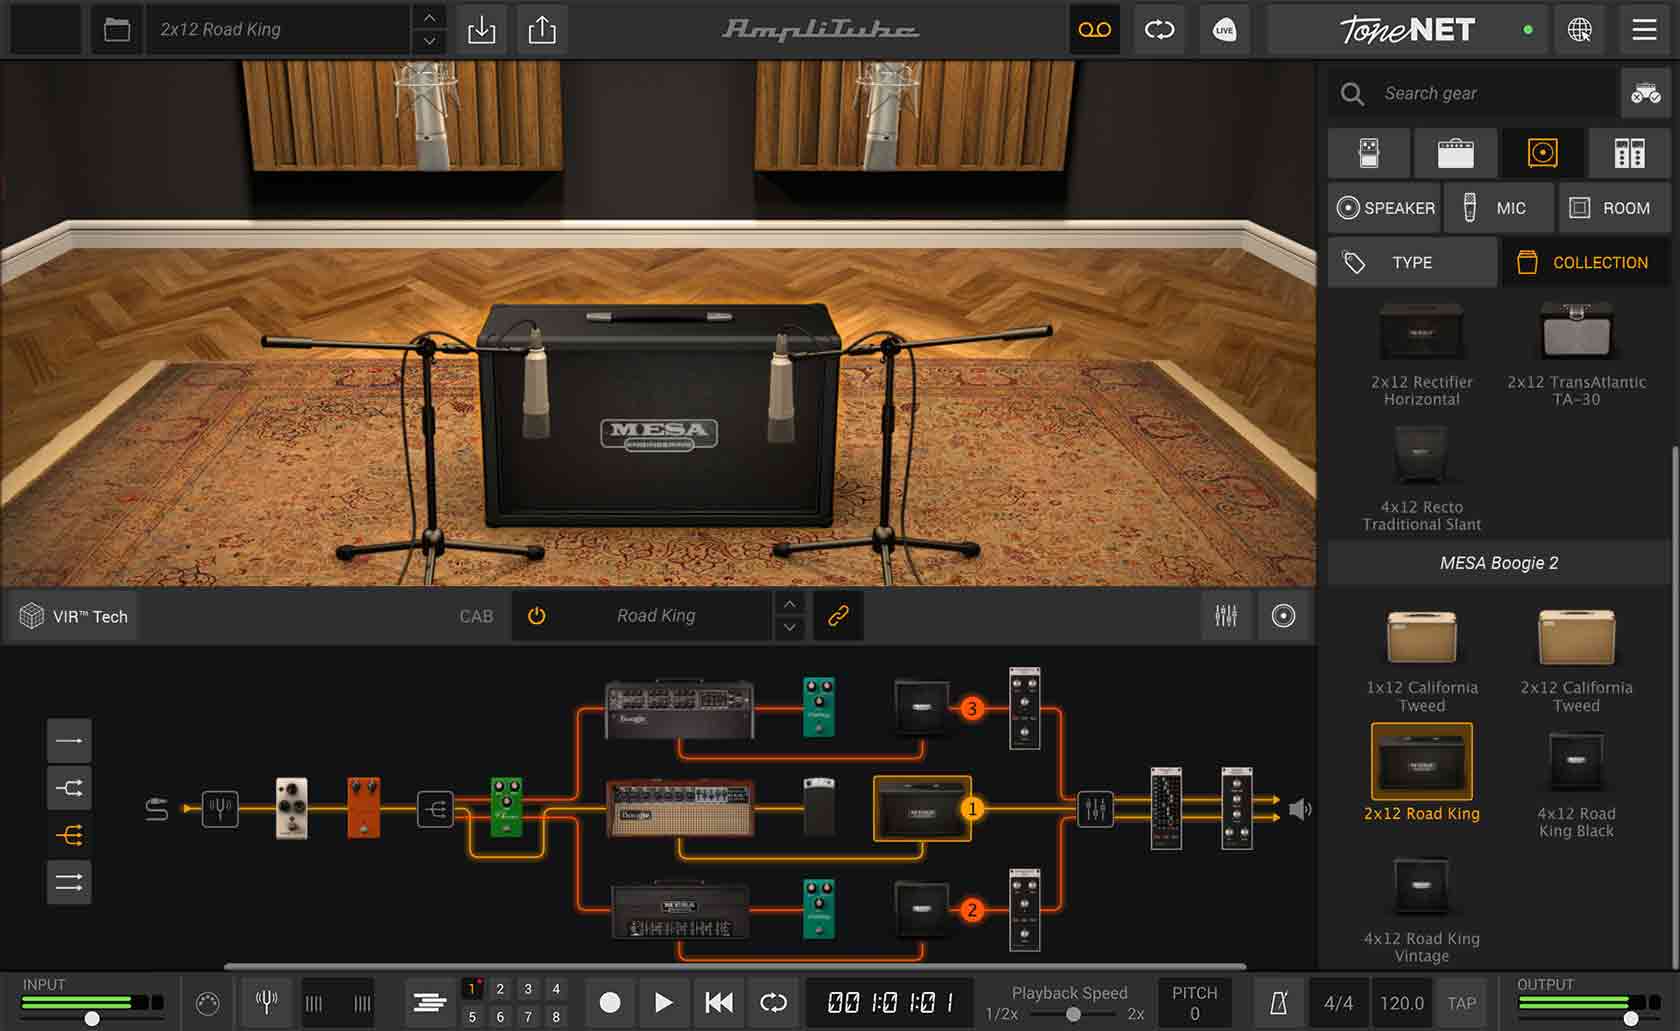Open the preset list down arrow
The image size is (1680, 1031).
pos(429,42)
